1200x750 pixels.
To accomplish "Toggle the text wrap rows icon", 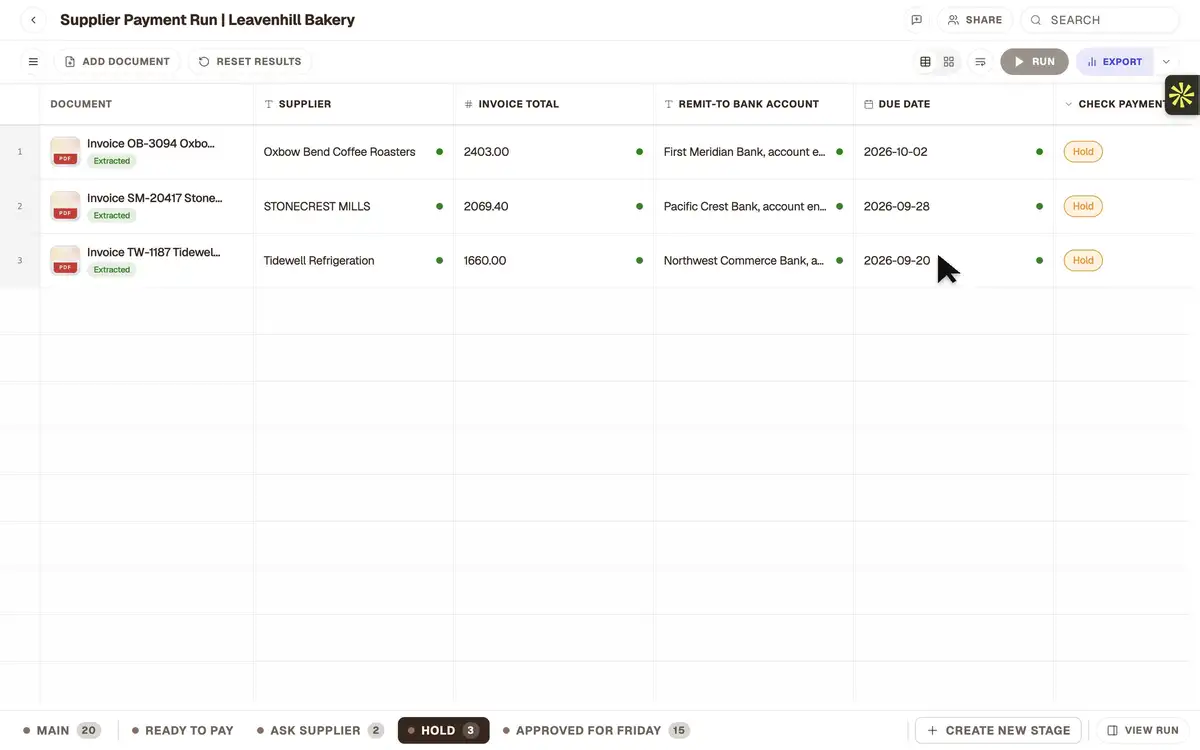I will pyautogui.click(x=981, y=62).
